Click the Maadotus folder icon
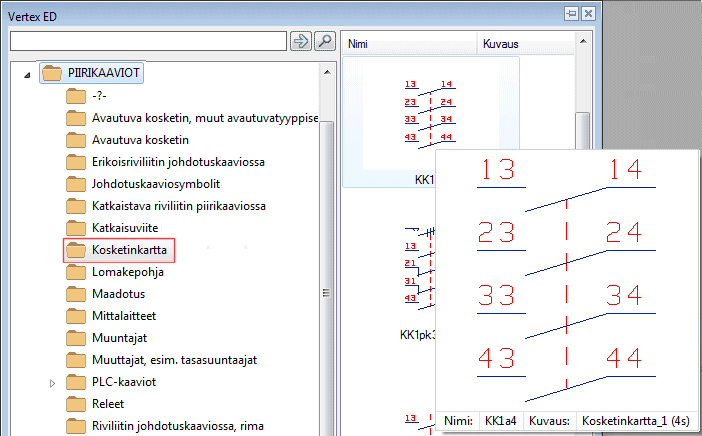Screen dimensions: 702x436 click(x=76, y=293)
